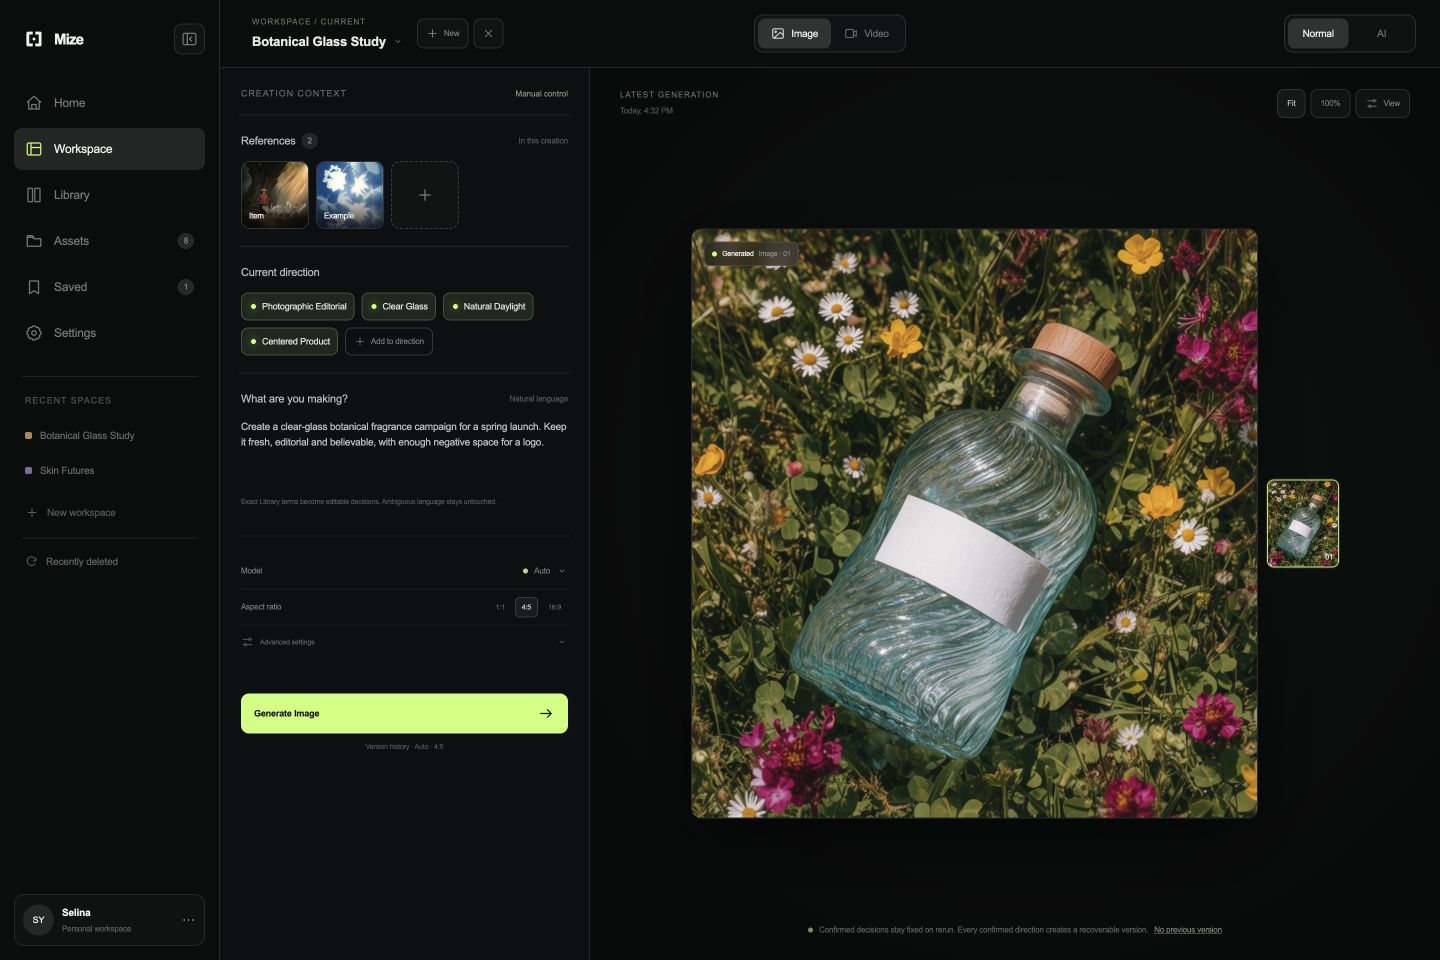Click No previous version link
The height and width of the screenshot is (960, 1440).
pyautogui.click(x=1188, y=930)
